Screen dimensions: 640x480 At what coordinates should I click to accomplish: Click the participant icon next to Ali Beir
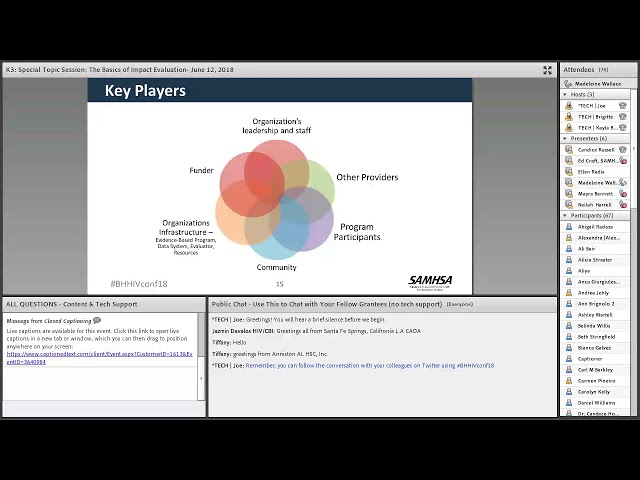coord(569,249)
